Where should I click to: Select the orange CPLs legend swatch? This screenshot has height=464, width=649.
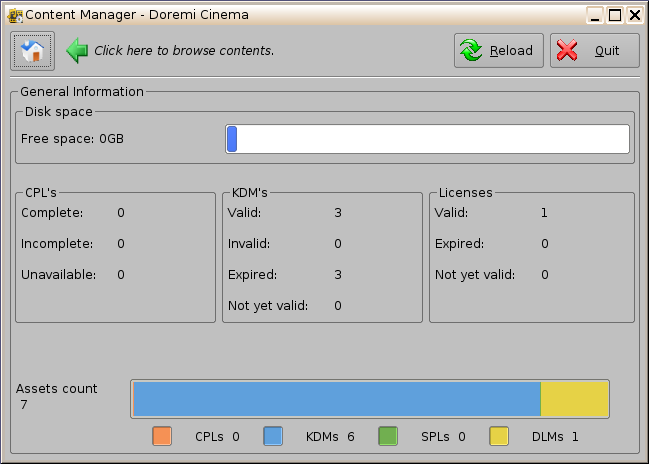(x=162, y=436)
